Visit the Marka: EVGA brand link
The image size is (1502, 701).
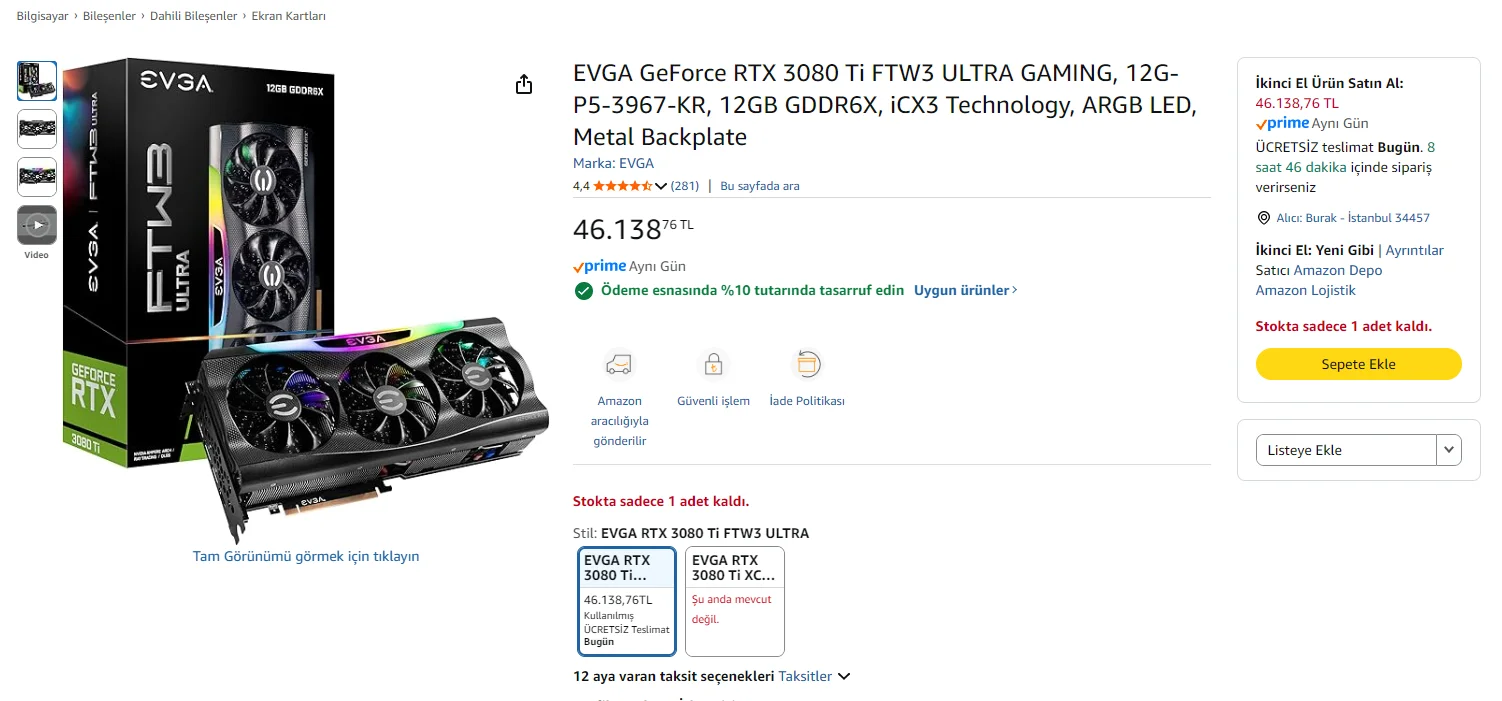click(613, 163)
